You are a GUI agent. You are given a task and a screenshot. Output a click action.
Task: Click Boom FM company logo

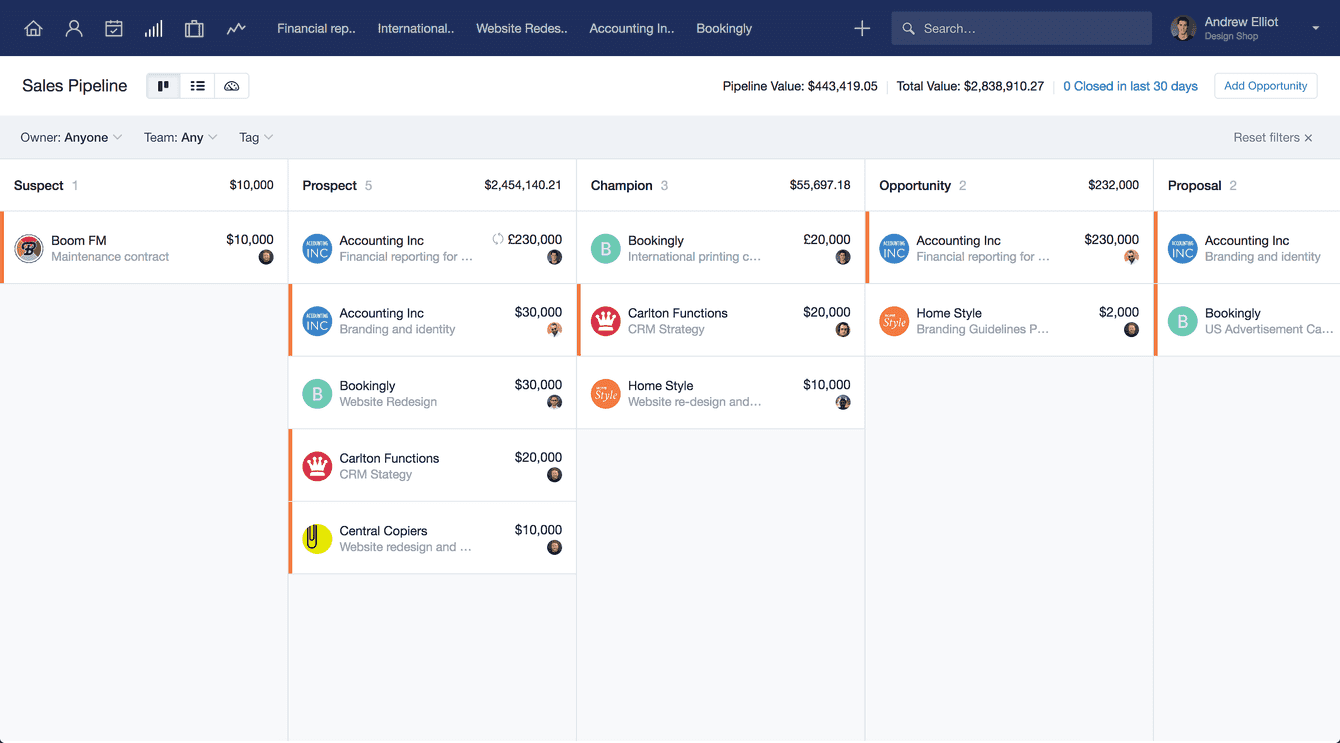pos(29,248)
